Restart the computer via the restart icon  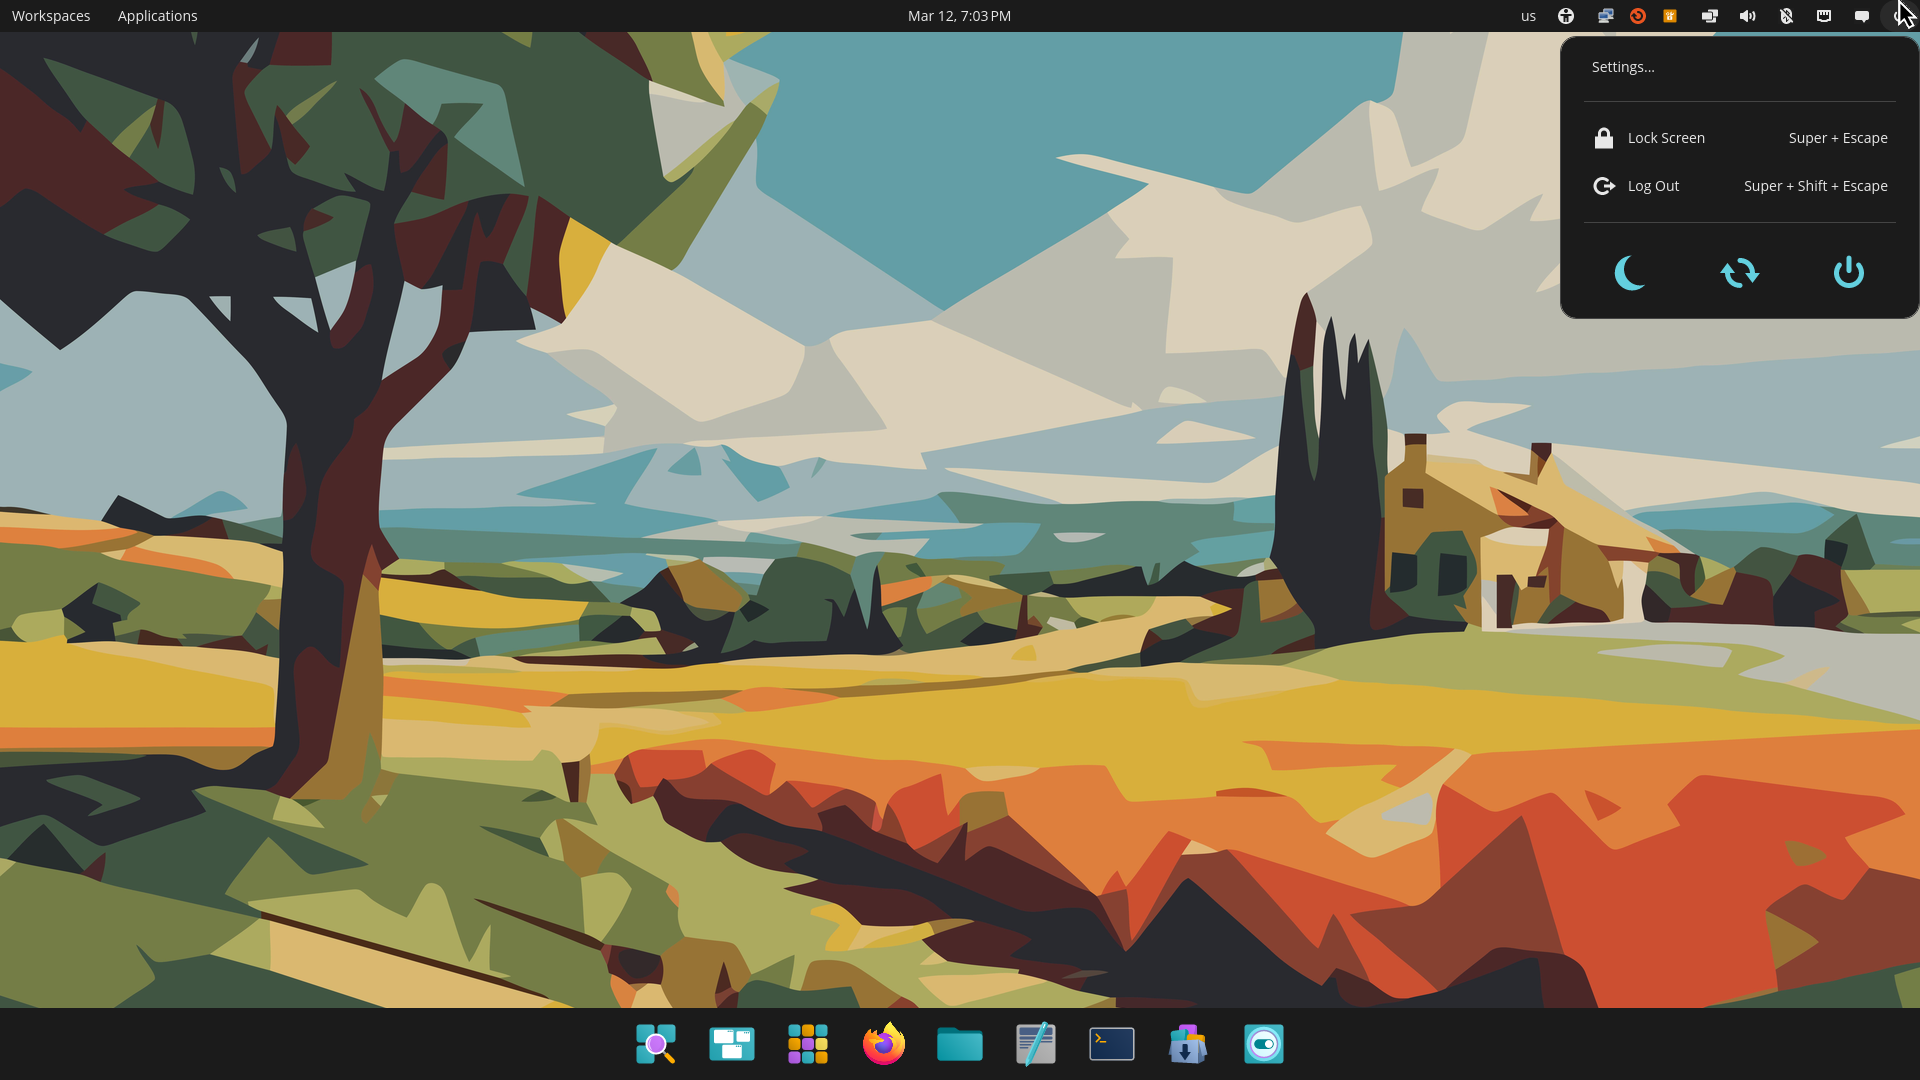click(x=1739, y=272)
